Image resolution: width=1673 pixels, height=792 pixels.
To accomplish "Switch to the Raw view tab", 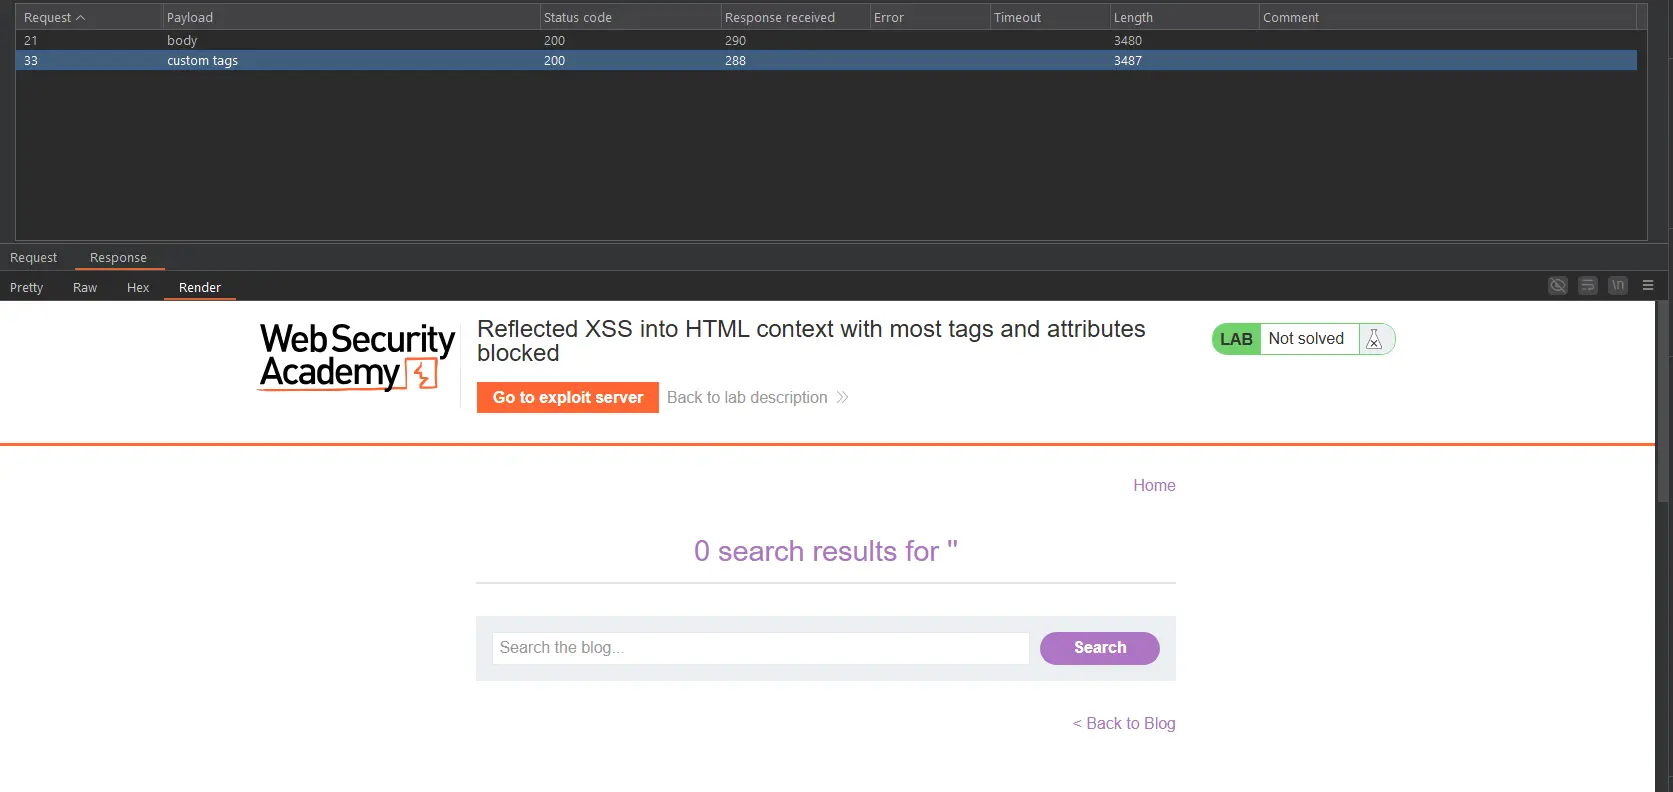I will [85, 288].
